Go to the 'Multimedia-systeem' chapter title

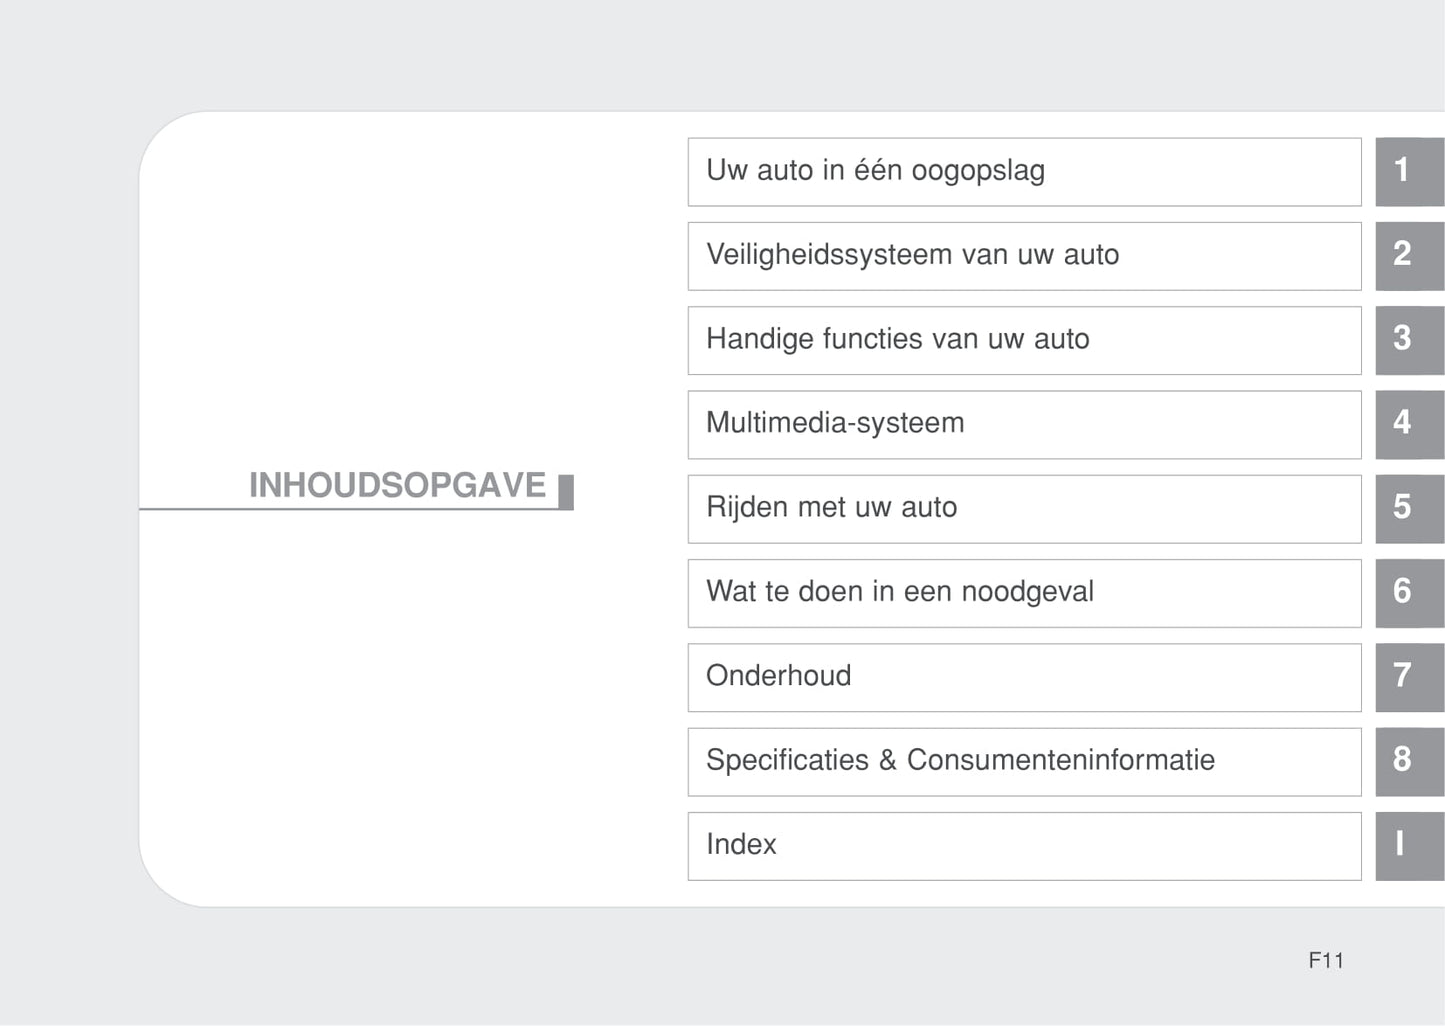[x=835, y=423]
